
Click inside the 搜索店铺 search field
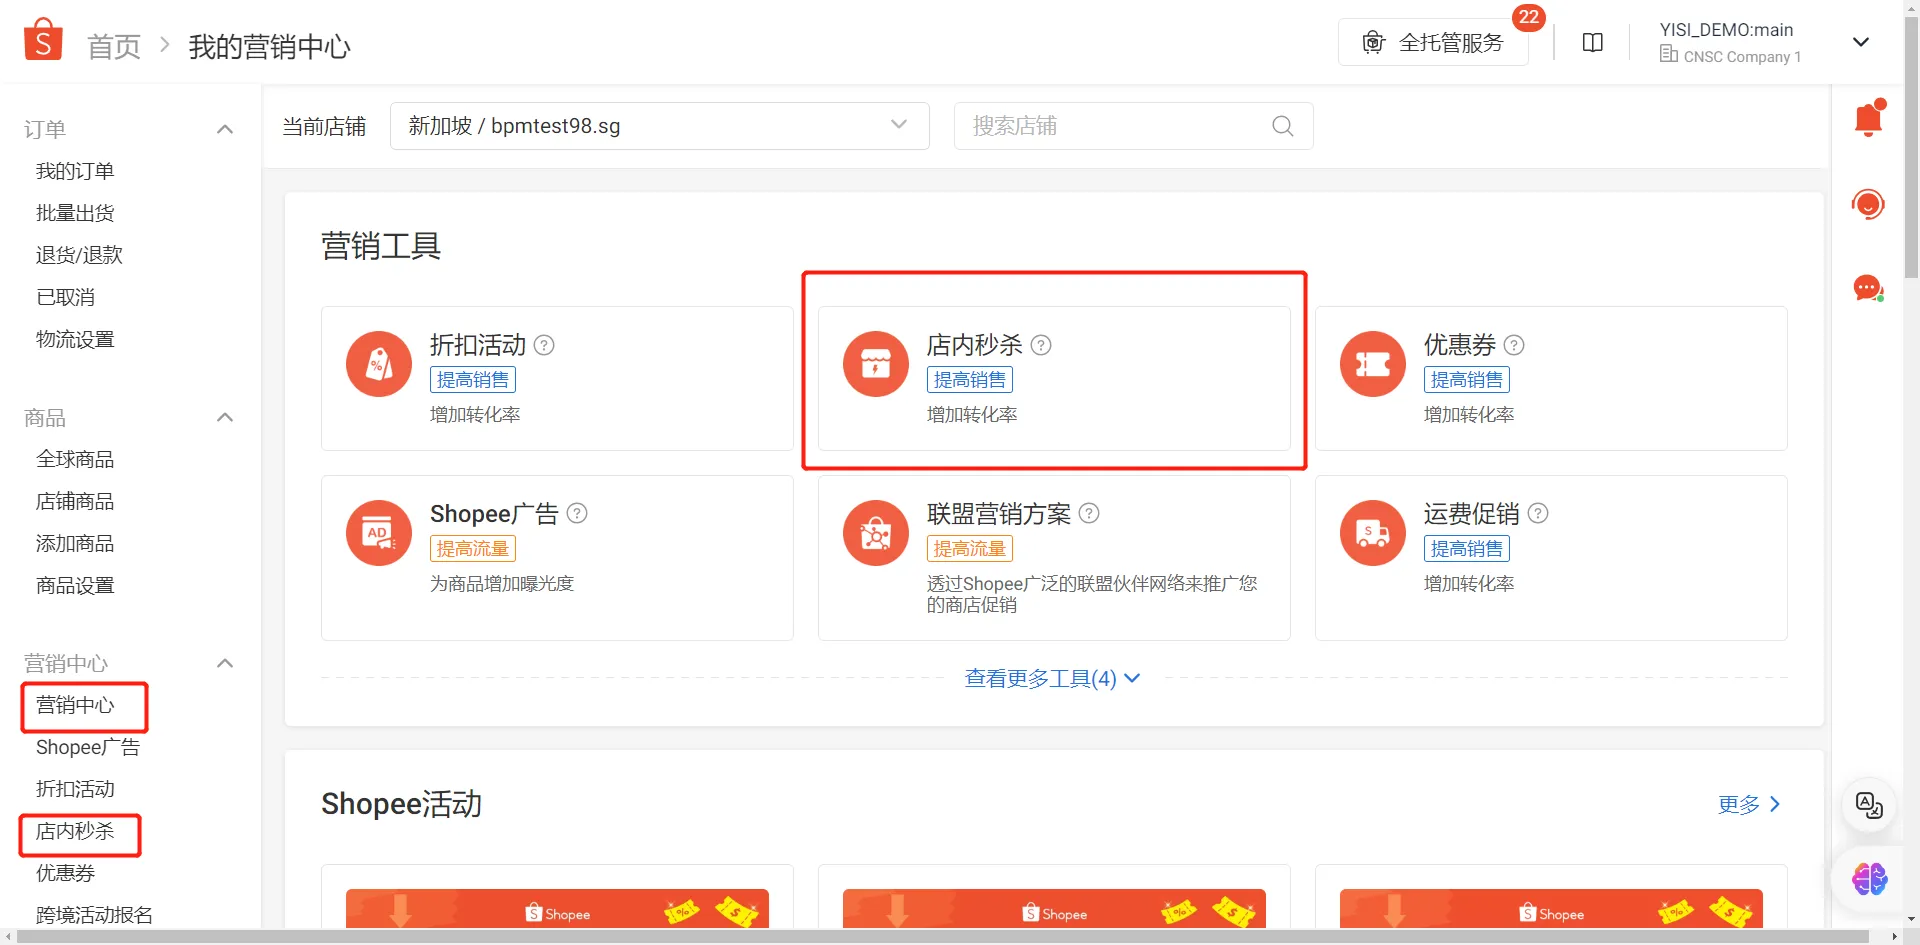click(x=1100, y=126)
